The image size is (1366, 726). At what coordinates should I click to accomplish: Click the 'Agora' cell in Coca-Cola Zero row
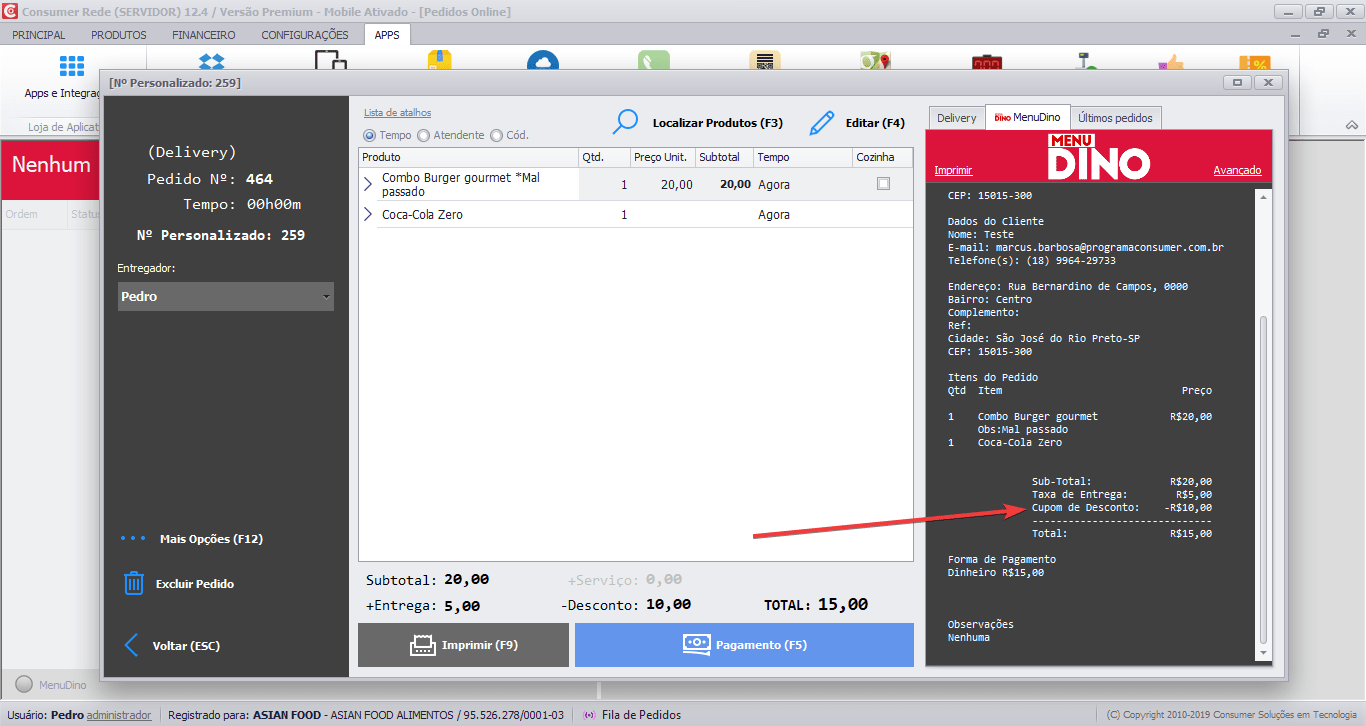(803, 215)
